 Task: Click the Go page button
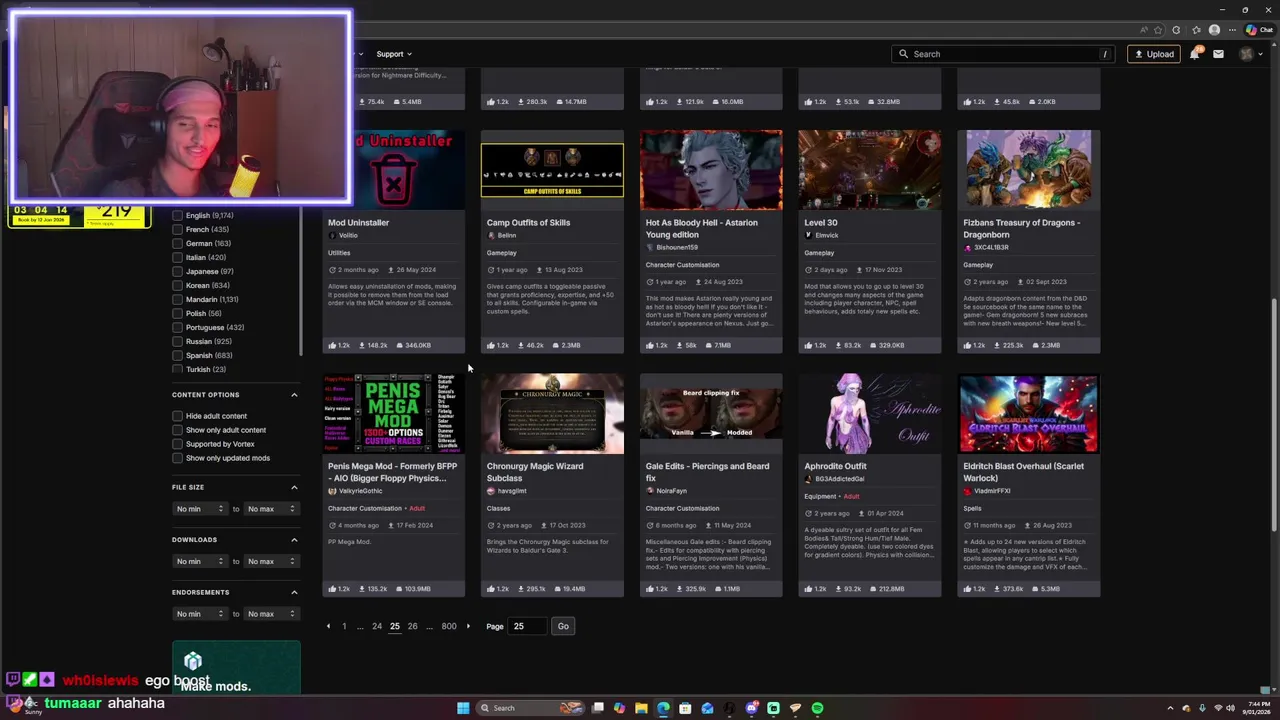tap(563, 626)
